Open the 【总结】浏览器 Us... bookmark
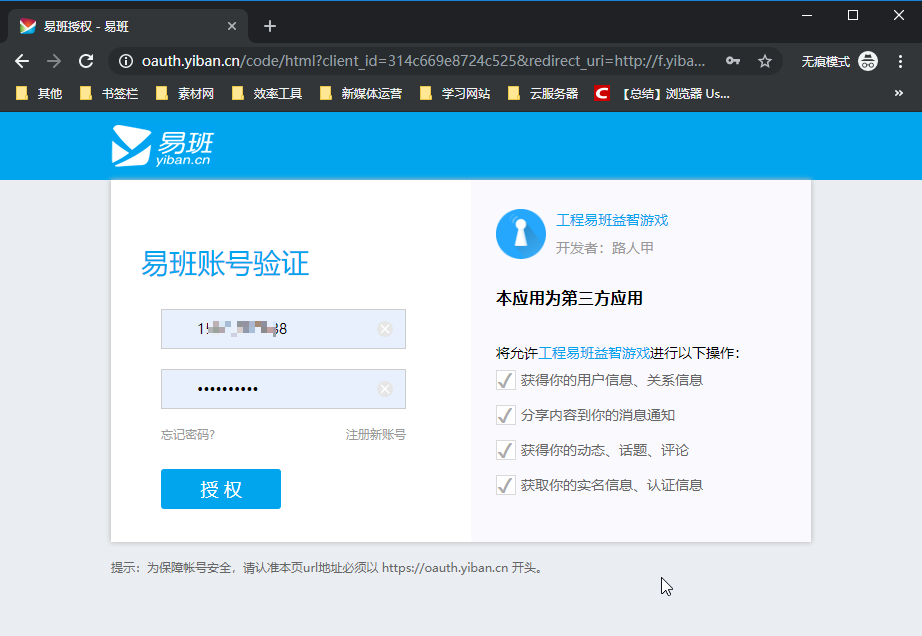 [x=662, y=93]
